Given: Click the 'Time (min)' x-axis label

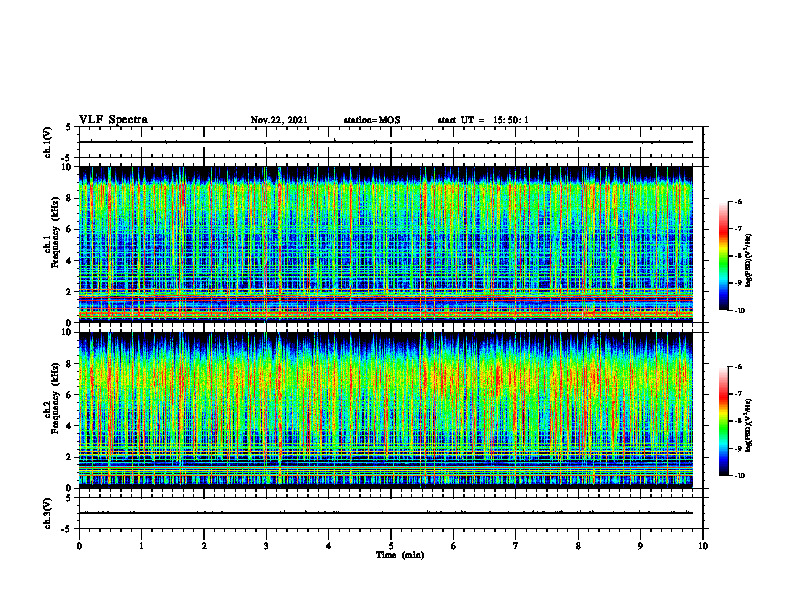Looking at the screenshot, I should click(400, 555).
